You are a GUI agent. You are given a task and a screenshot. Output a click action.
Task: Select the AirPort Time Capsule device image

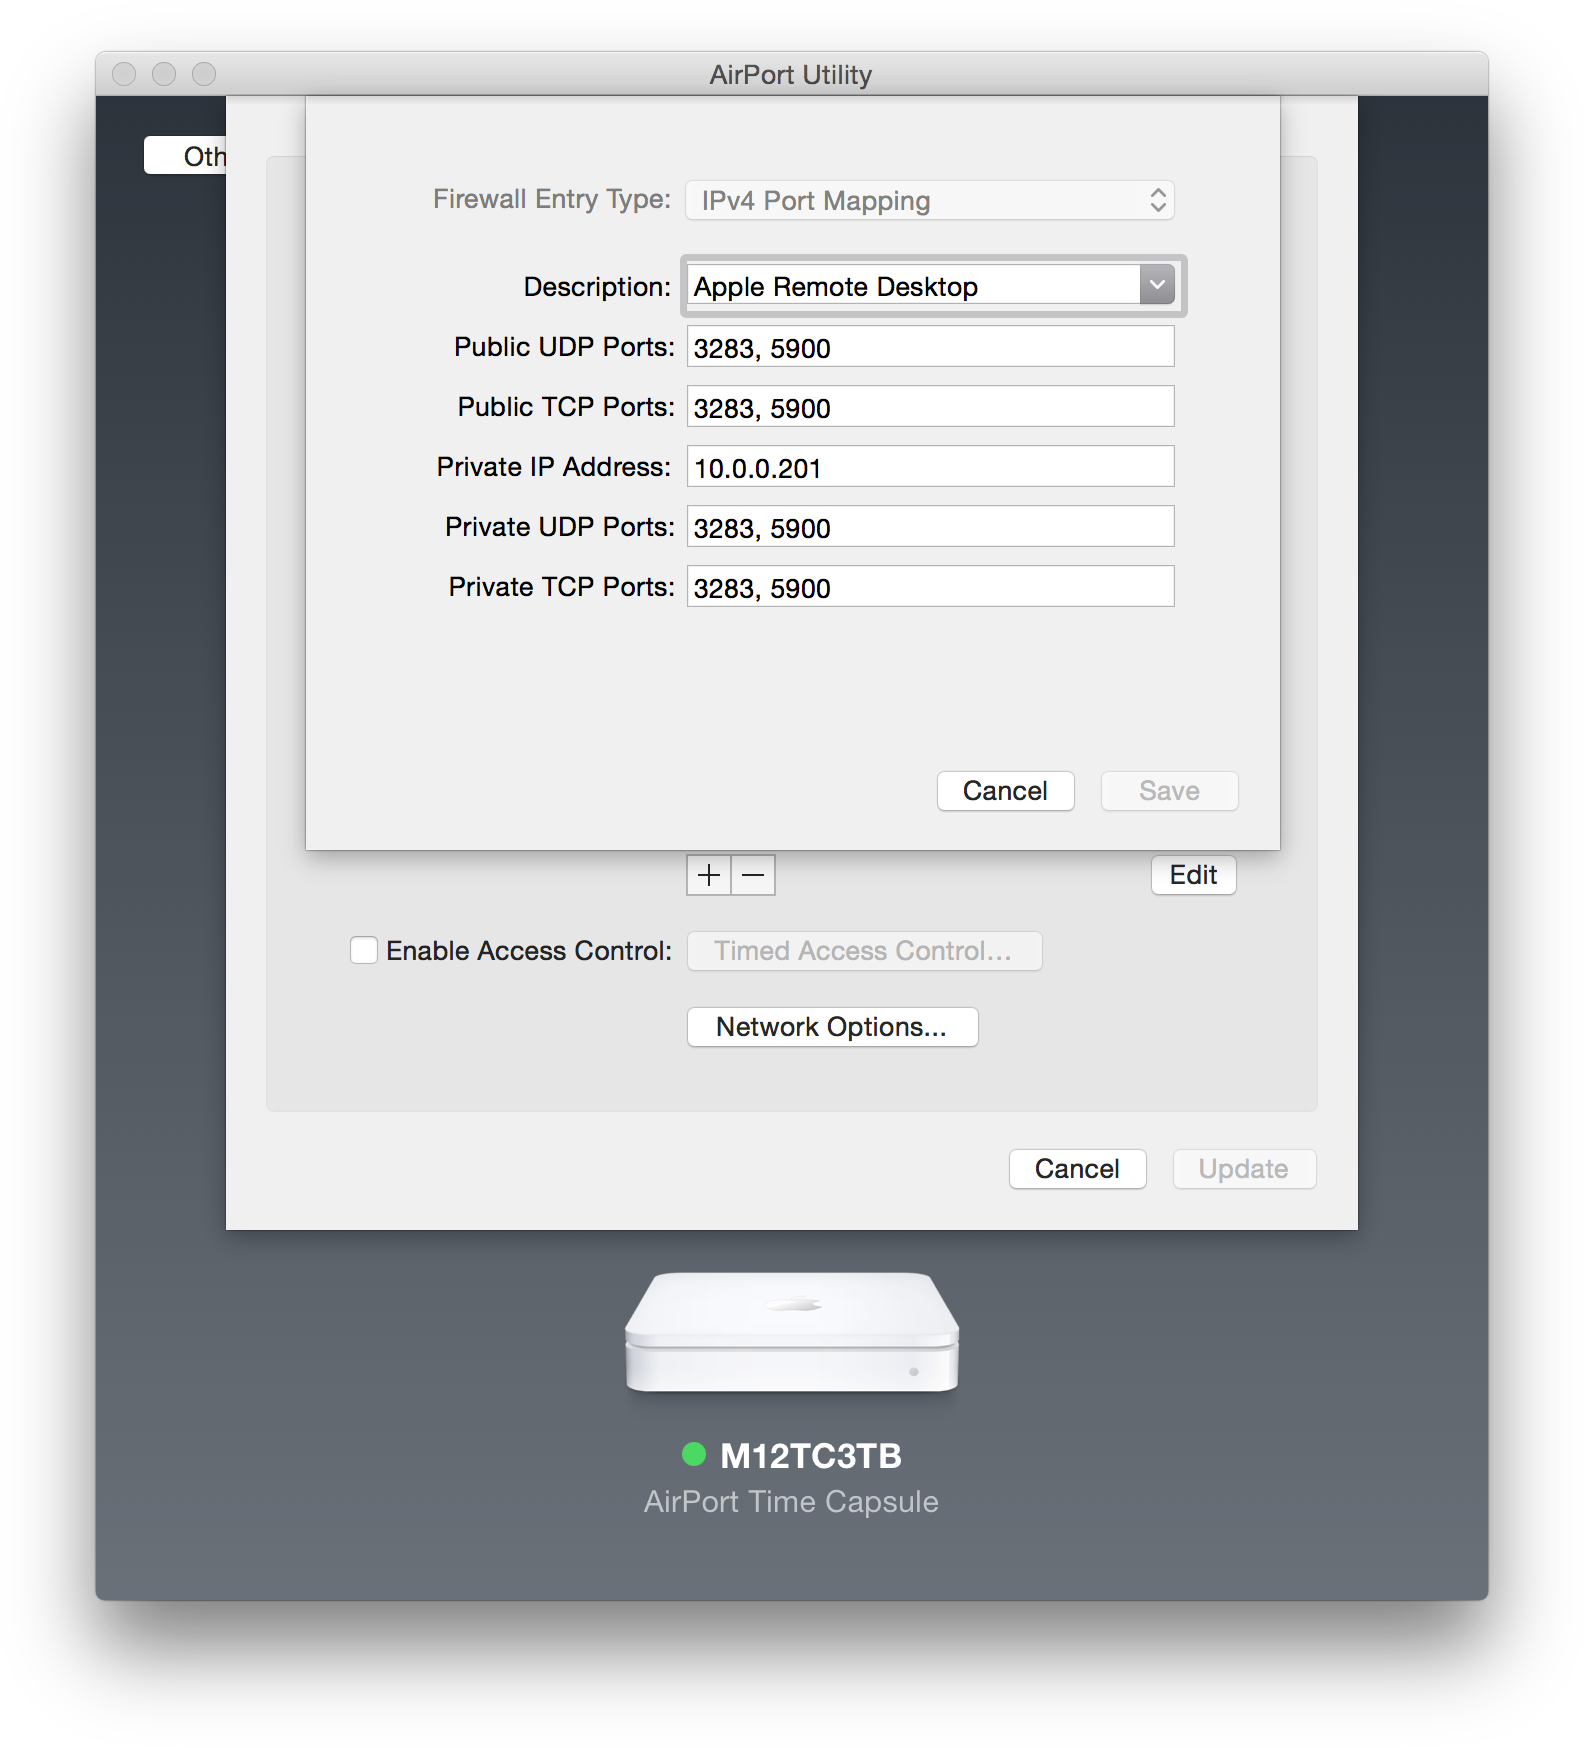(x=792, y=1332)
